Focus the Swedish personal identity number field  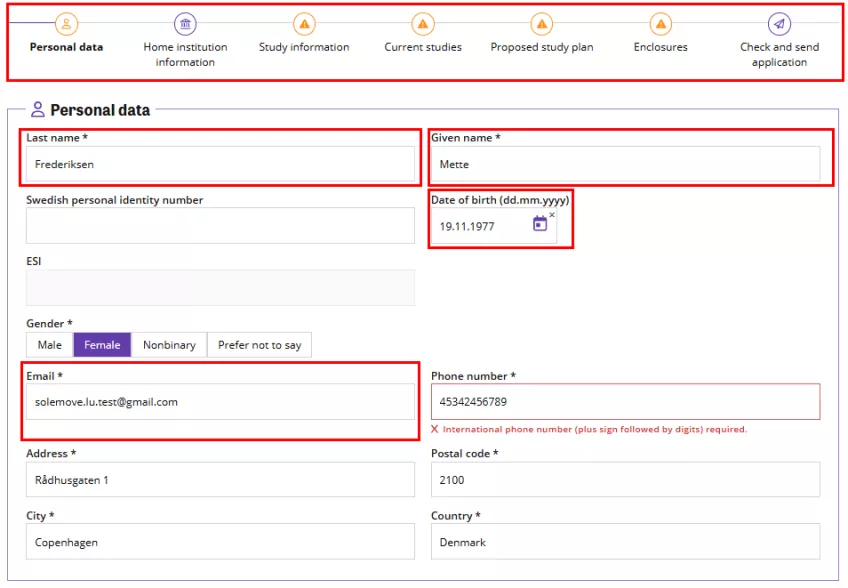point(220,226)
